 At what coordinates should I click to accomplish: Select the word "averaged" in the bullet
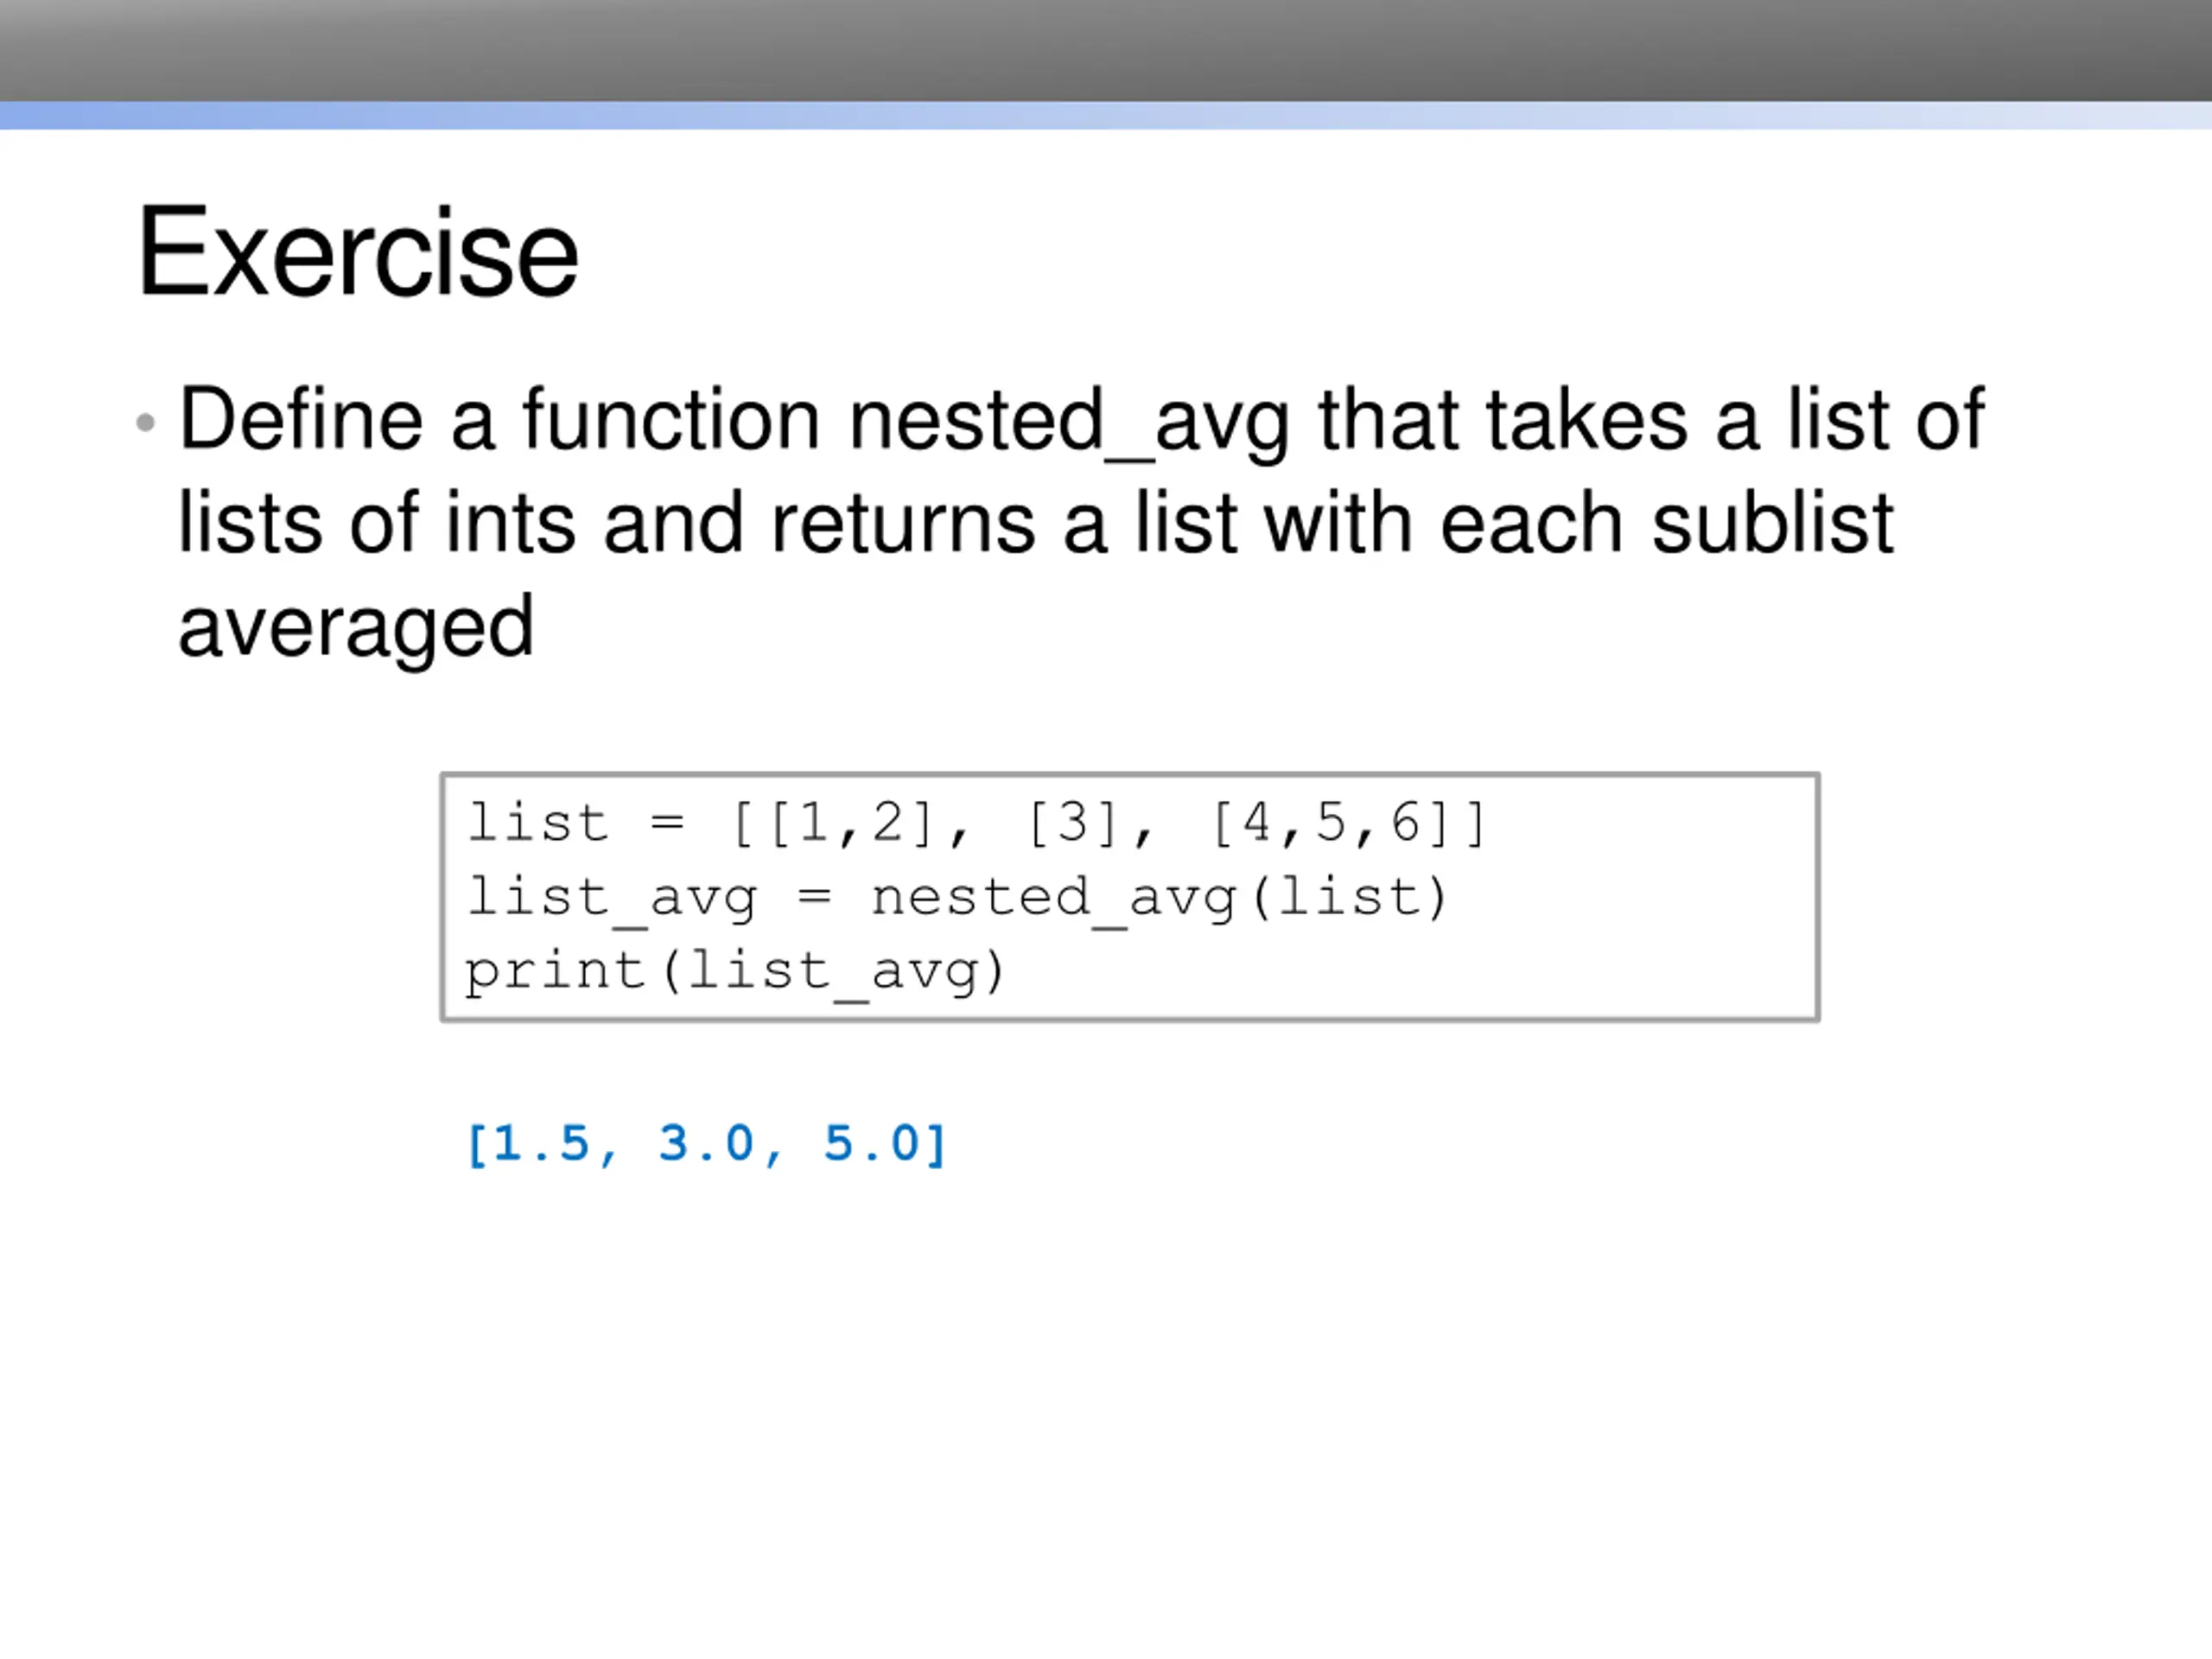point(356,628)
